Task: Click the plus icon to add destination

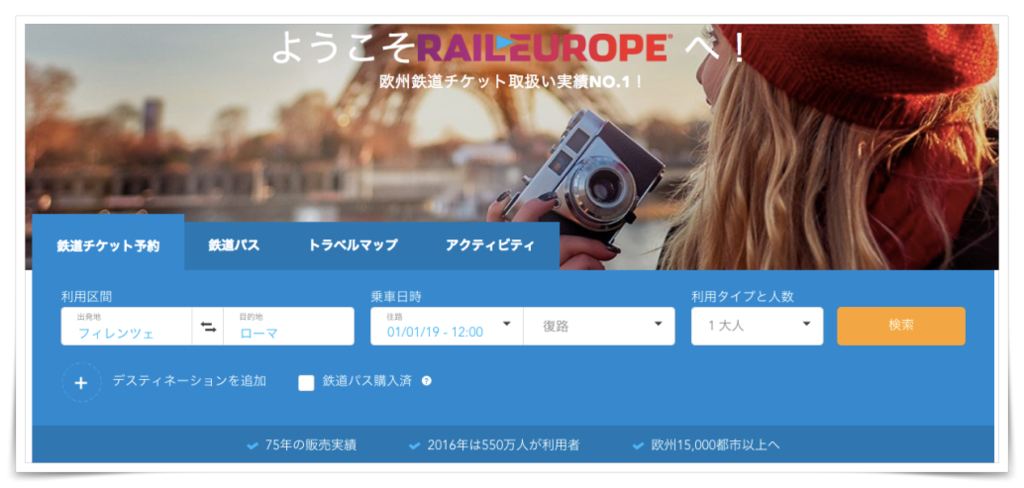Action: coord(82,383)
